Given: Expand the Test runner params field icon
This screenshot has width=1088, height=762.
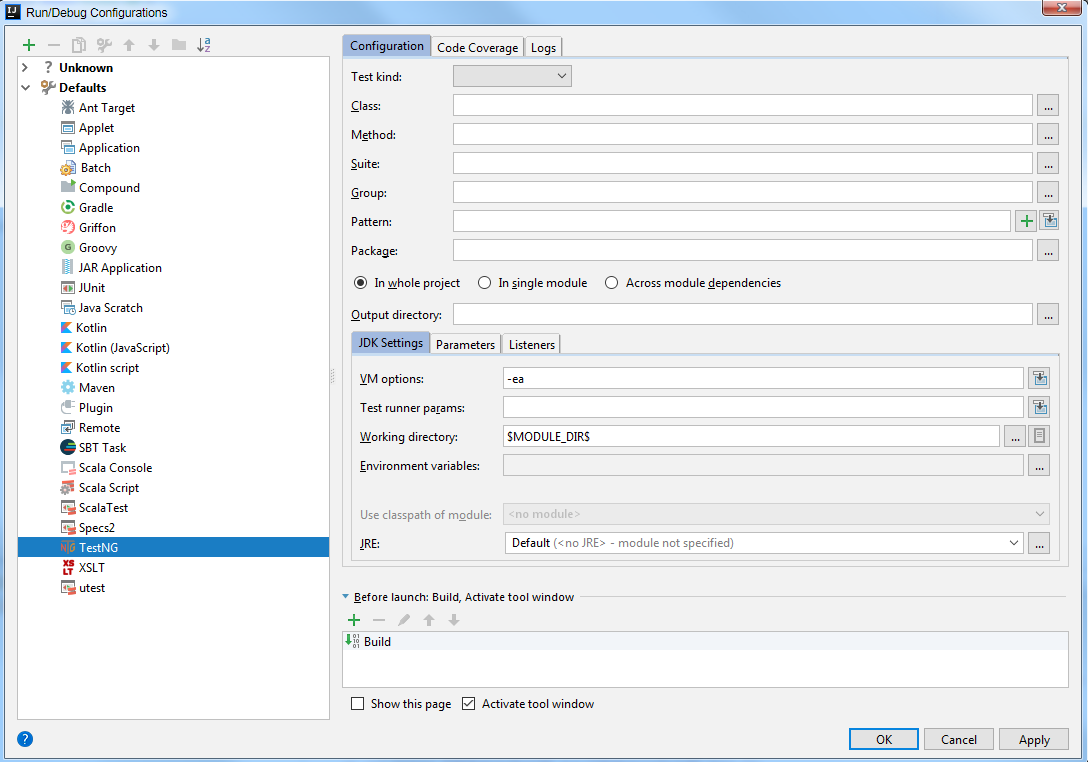Looking at the screenshot, I should point(1039,407).
